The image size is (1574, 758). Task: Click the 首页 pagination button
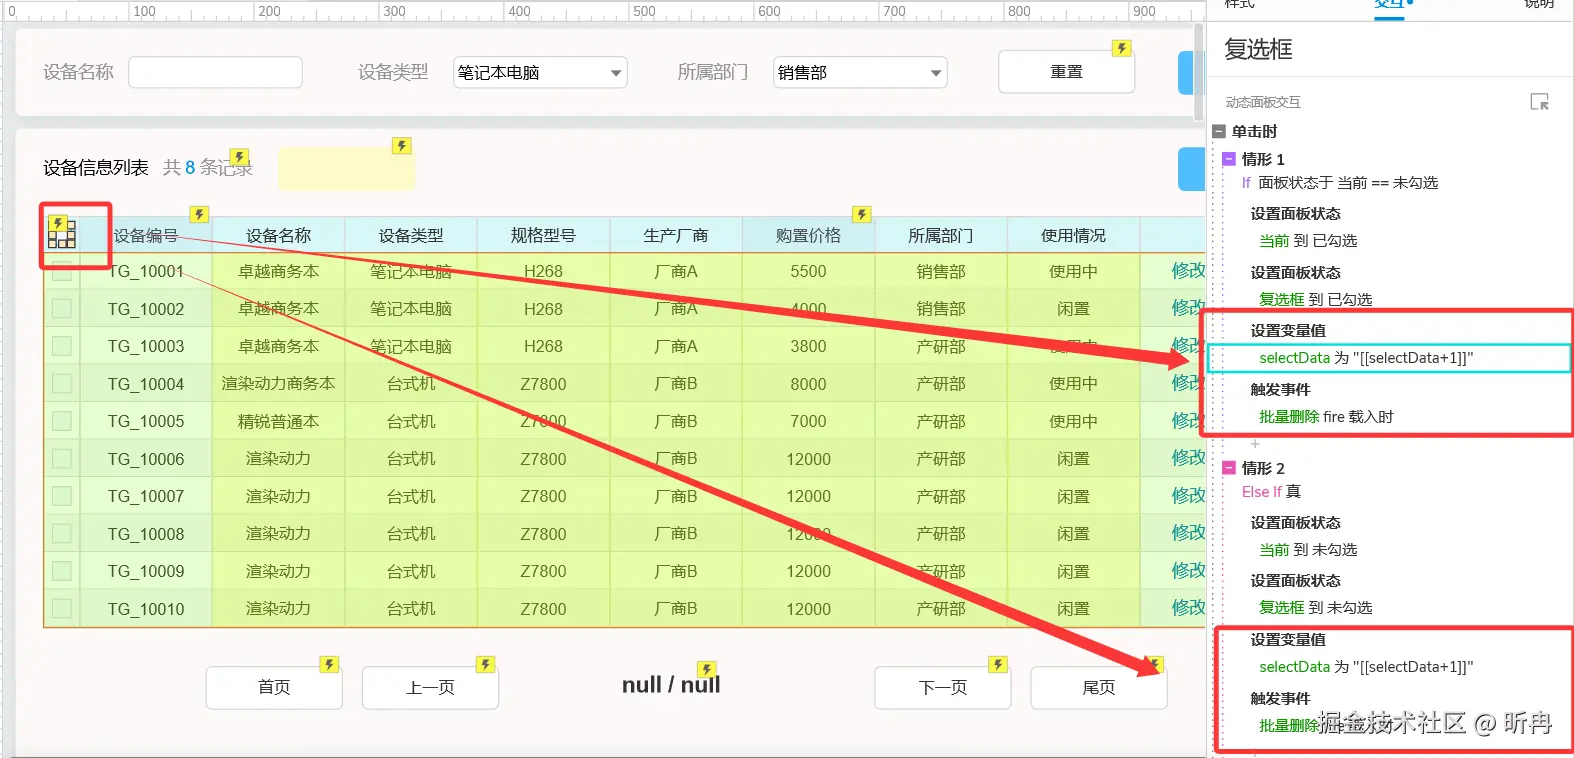pos(274,688)
